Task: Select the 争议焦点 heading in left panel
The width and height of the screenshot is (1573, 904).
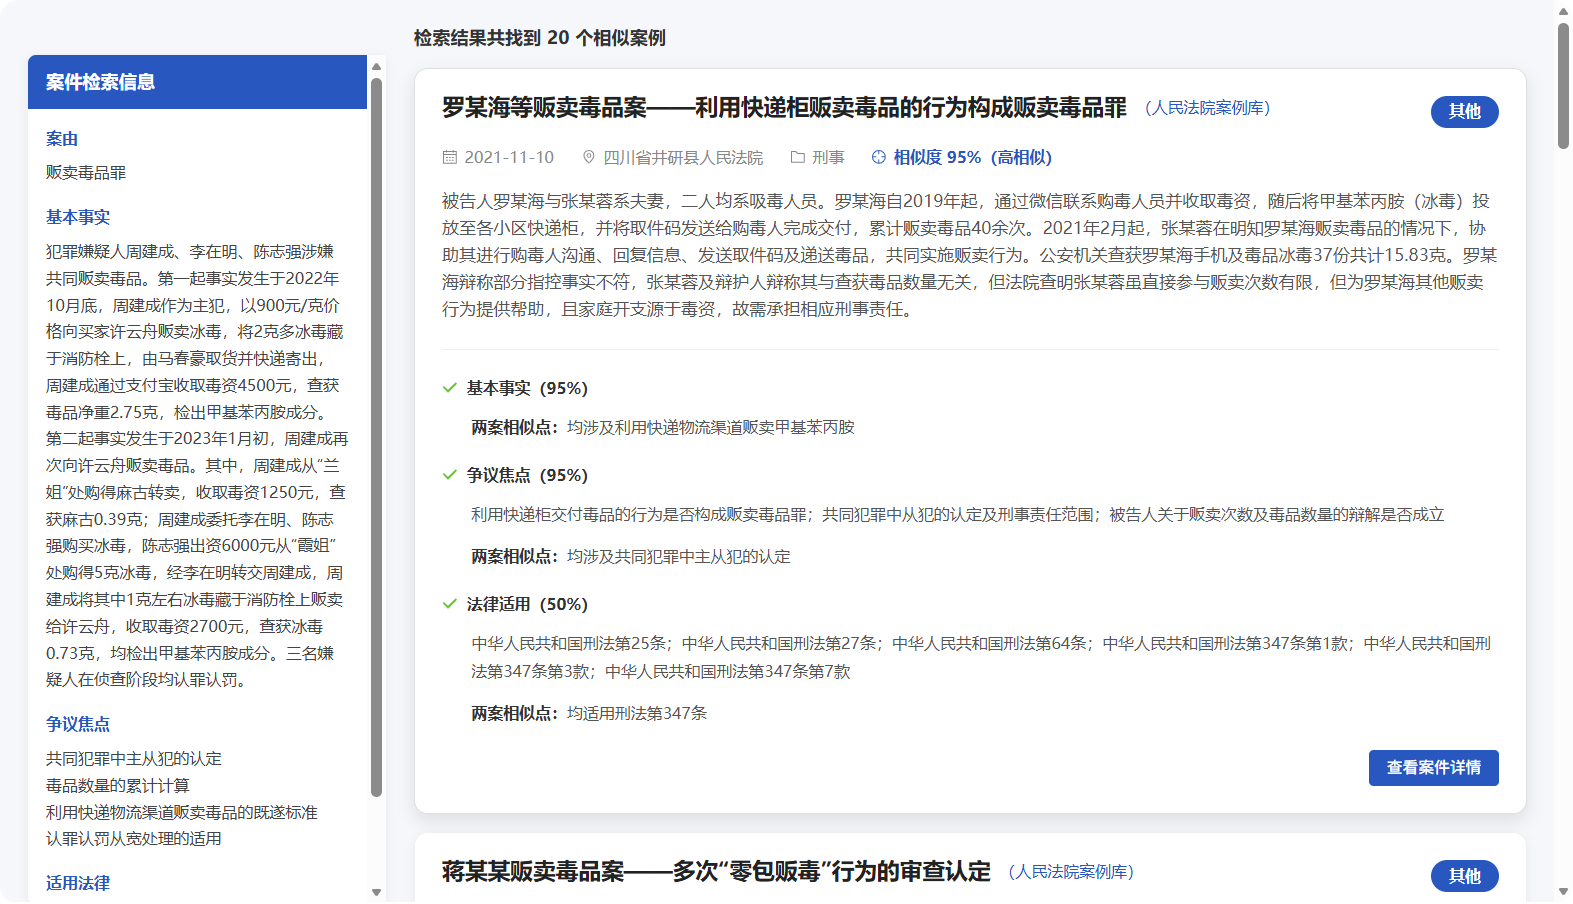Action: coord(78,724)
